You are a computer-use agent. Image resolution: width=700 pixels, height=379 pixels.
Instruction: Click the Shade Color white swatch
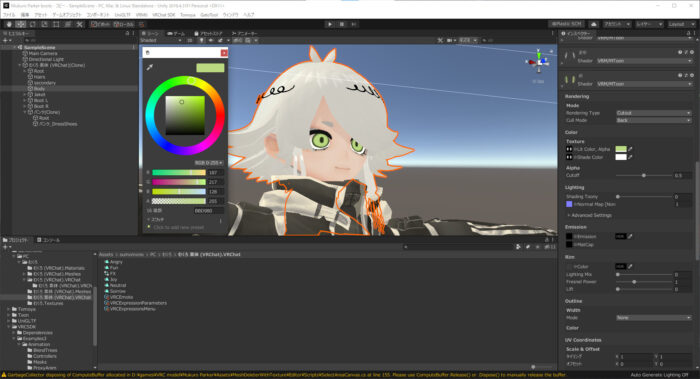click(x=621, y=157)
